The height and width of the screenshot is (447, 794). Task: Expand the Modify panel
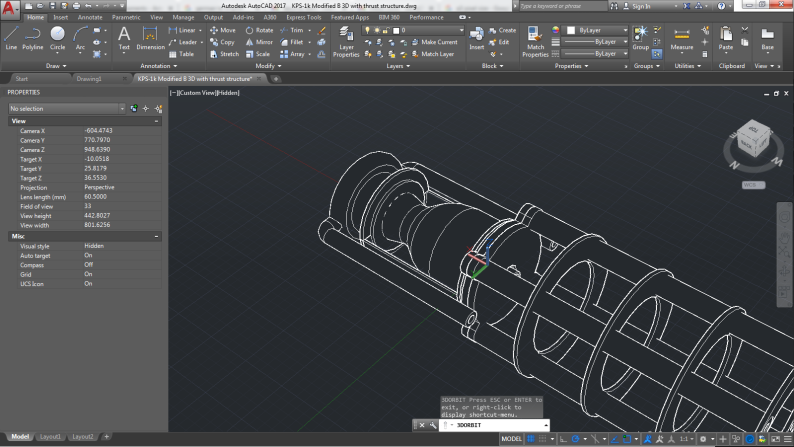click(x=268, y=66)
